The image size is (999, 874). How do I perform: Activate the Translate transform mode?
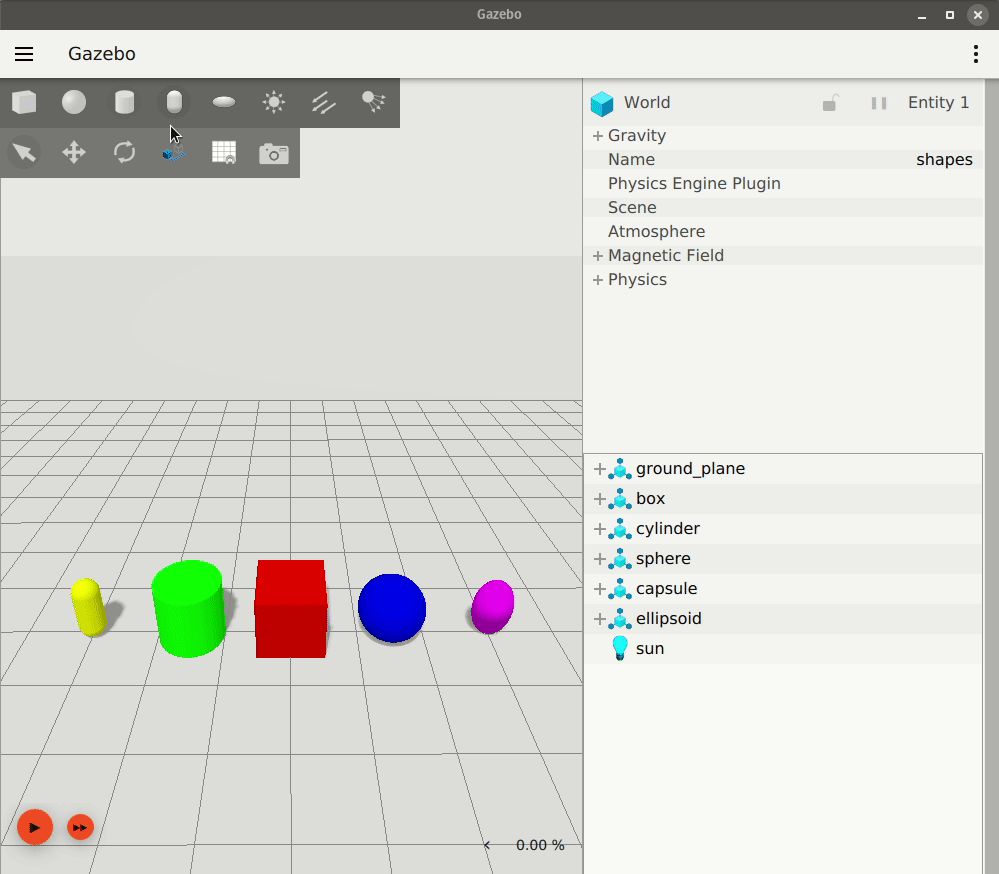74,152
